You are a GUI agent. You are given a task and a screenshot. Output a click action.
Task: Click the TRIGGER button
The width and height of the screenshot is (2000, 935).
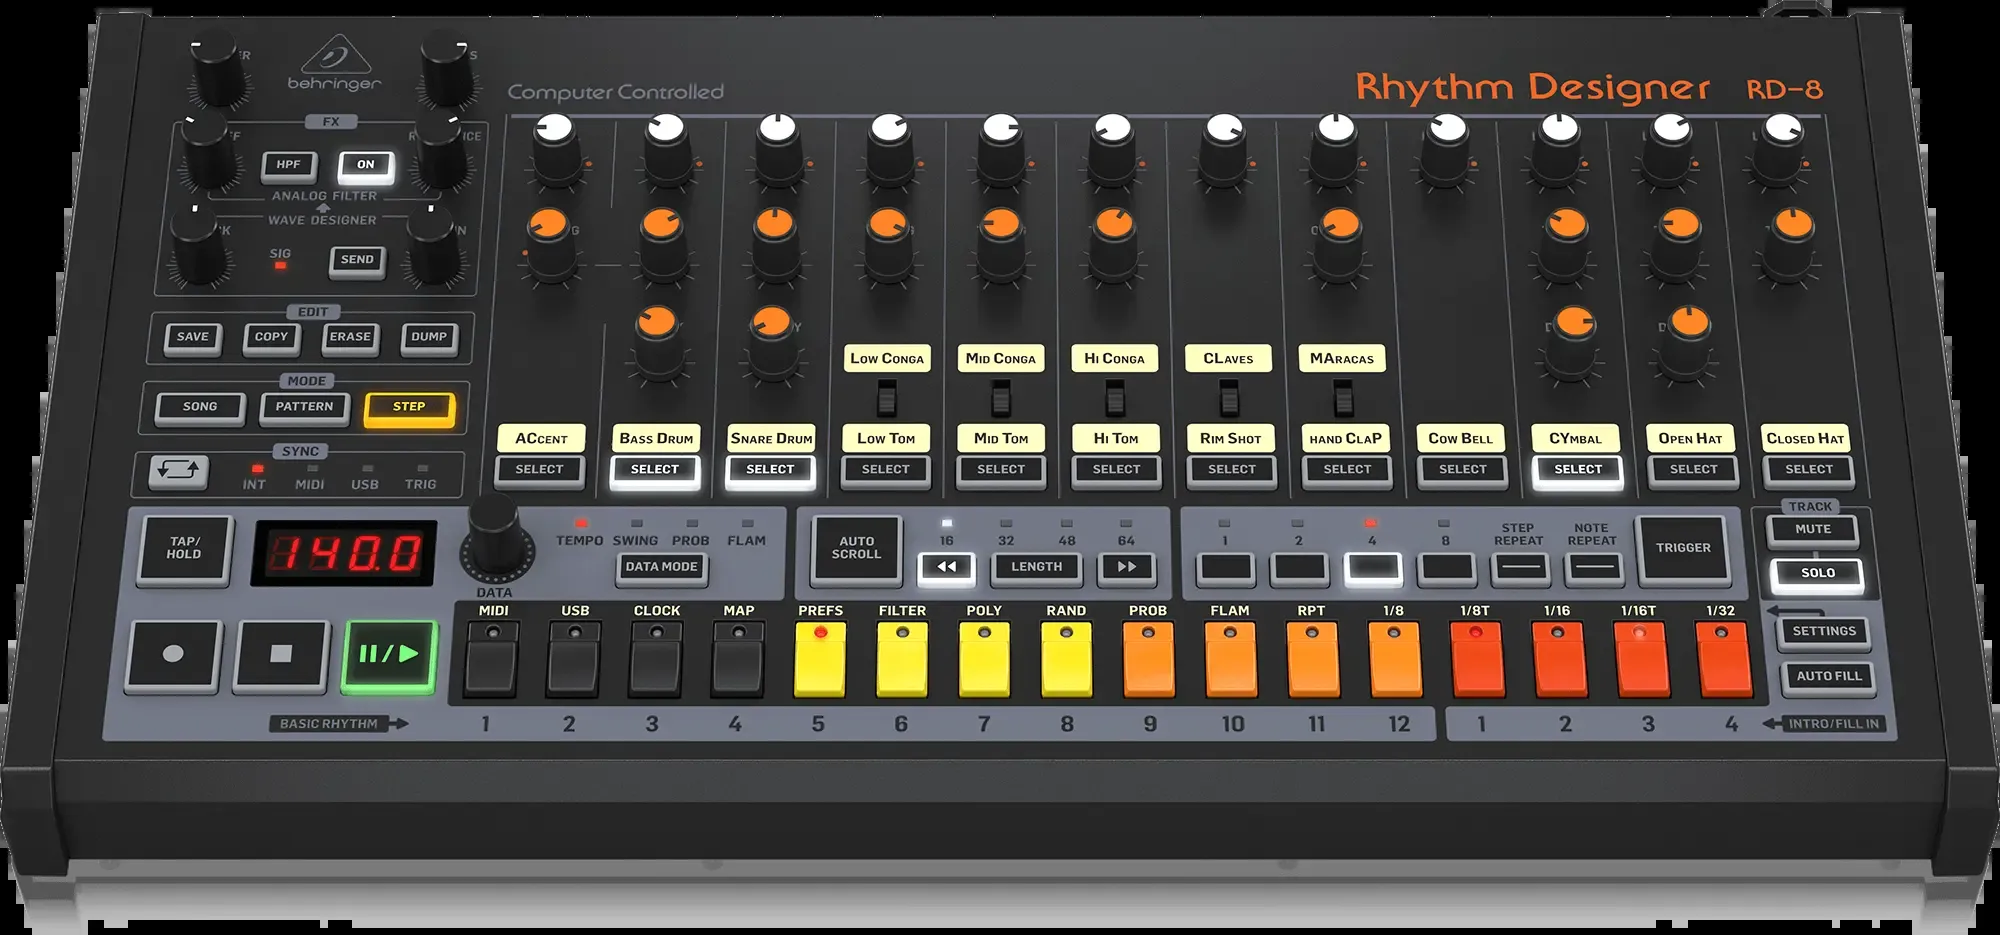(1683, 548)
